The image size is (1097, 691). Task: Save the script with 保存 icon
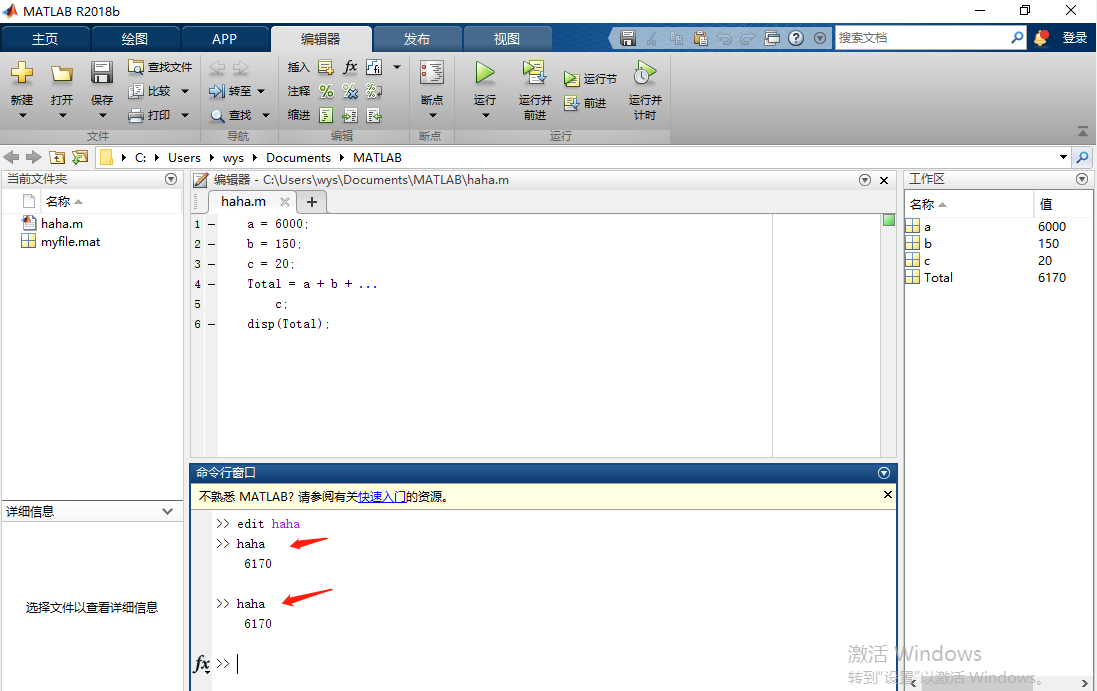coord(101,73)
